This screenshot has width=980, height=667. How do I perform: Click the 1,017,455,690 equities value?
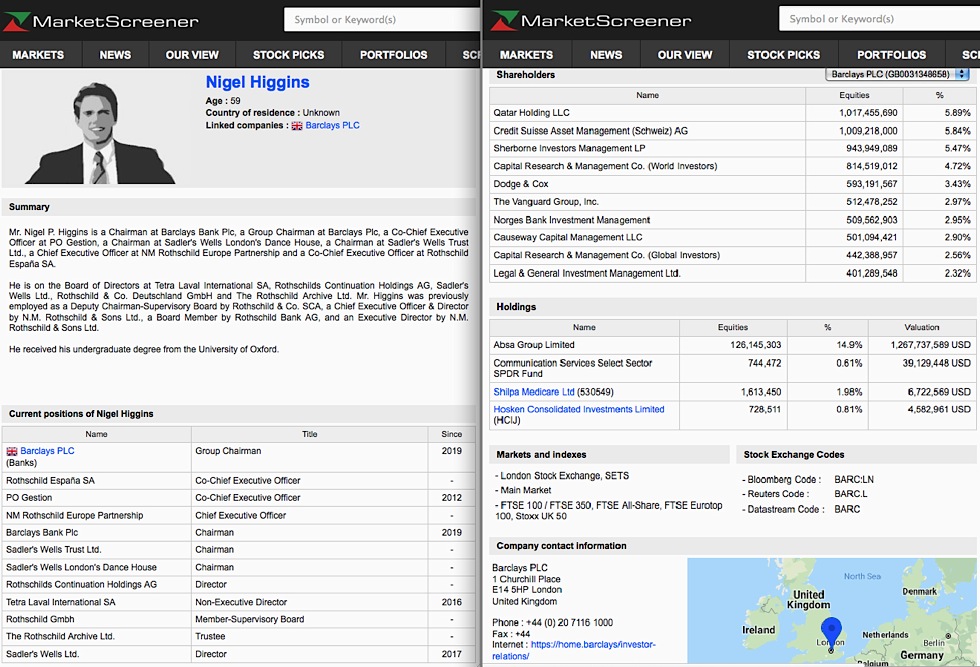(868, 113)
